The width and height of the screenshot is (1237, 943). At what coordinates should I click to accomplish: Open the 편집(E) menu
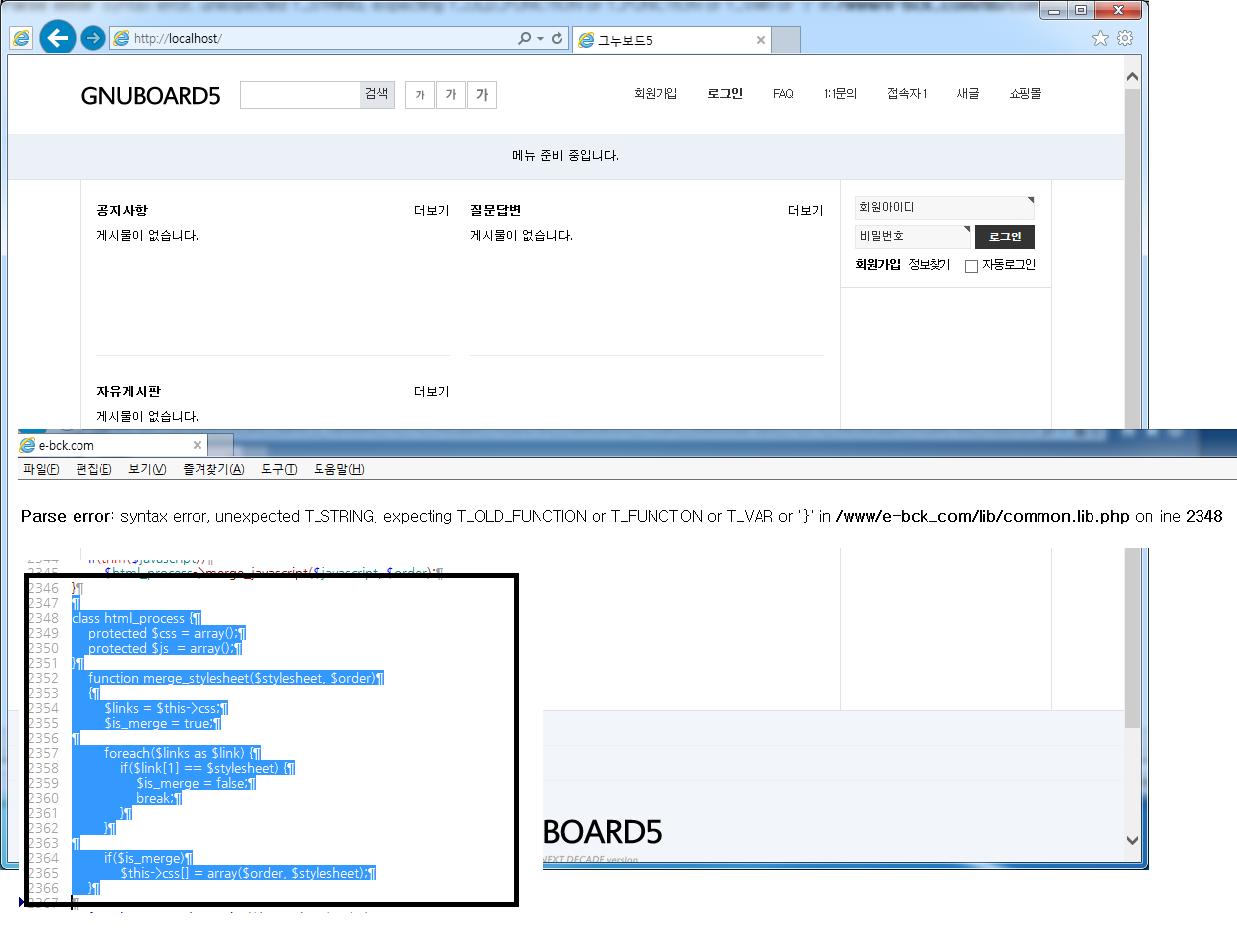(93, 470)
